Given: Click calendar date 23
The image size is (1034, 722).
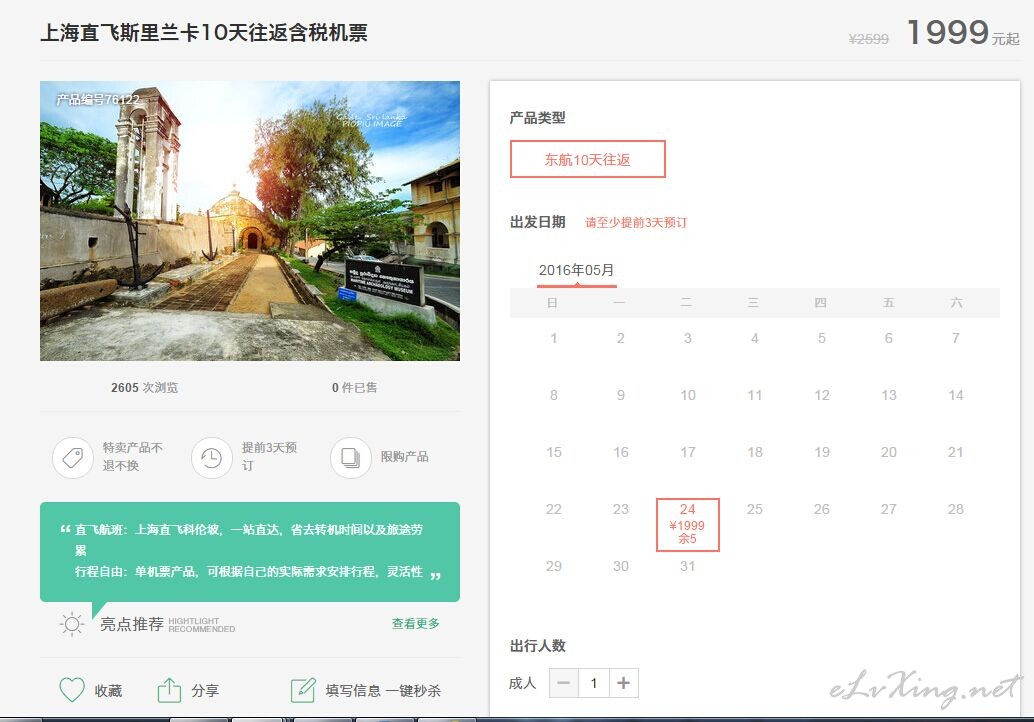Looking at the screenshot, I should coord(621,509).
